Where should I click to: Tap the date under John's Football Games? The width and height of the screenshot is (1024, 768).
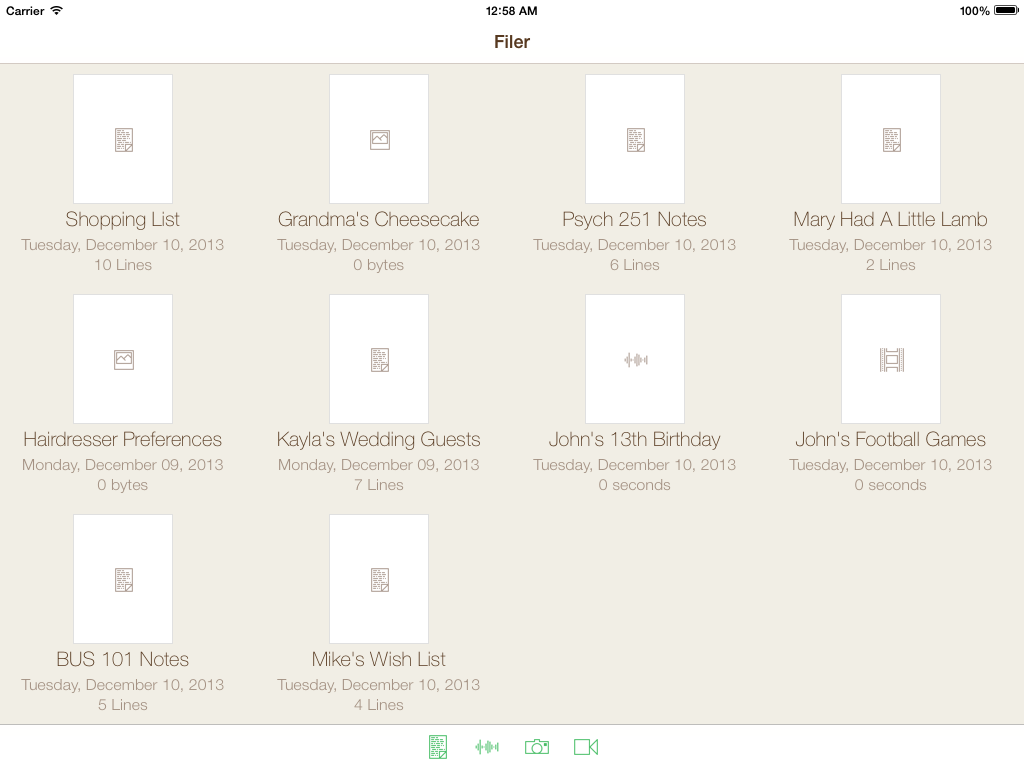click(x=891, y=465)
